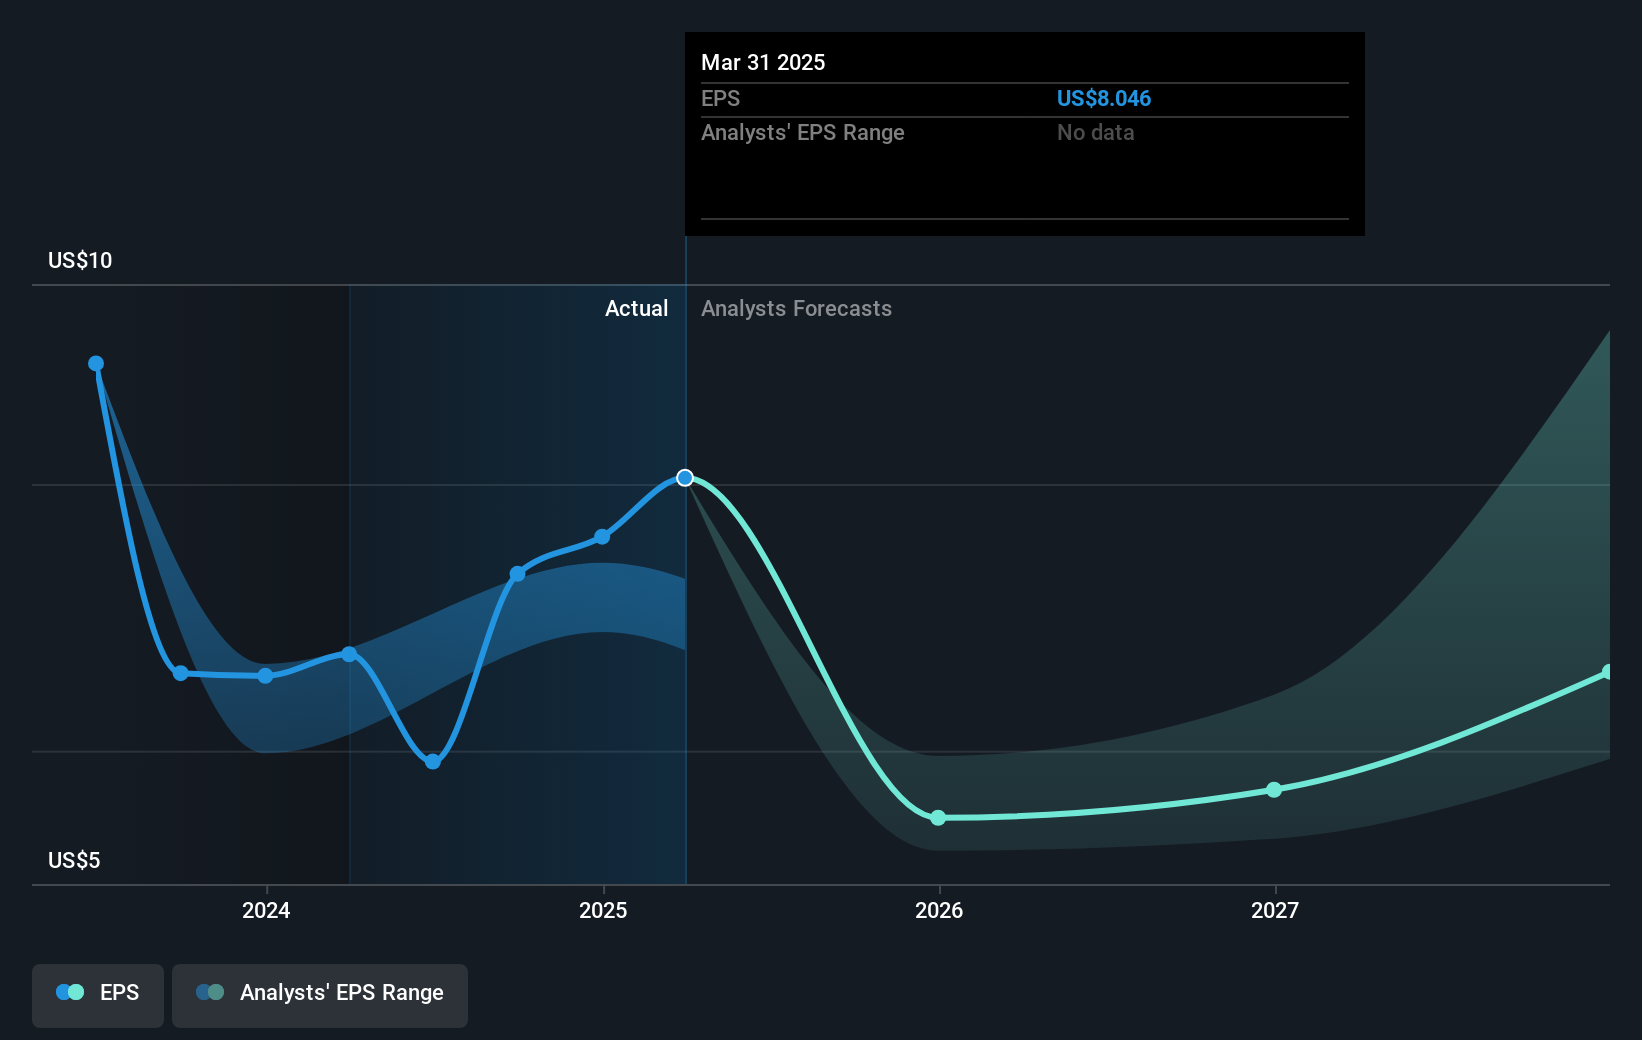Click the lowest actual EPS point in mid-2024
The height and width of the screenshot is (1040, 1642).
coord(433,762)
